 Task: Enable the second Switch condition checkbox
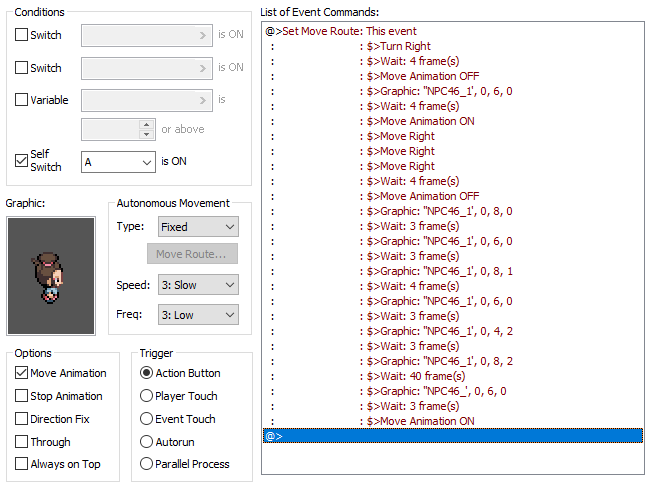click(22, 68)
